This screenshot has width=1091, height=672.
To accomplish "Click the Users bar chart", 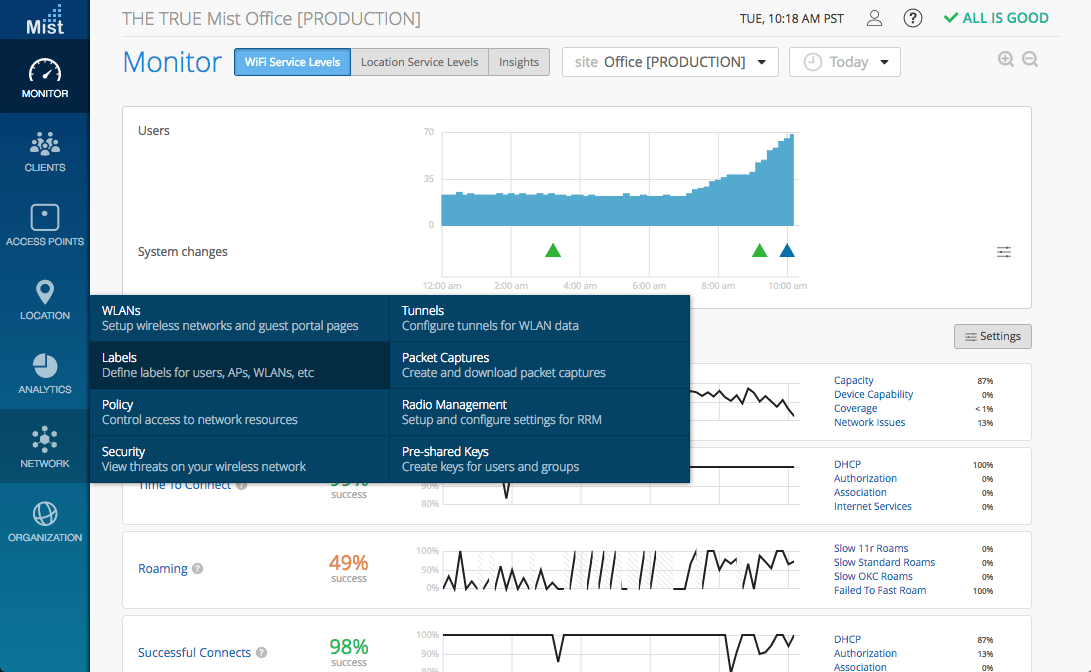I will coord(617,179).
